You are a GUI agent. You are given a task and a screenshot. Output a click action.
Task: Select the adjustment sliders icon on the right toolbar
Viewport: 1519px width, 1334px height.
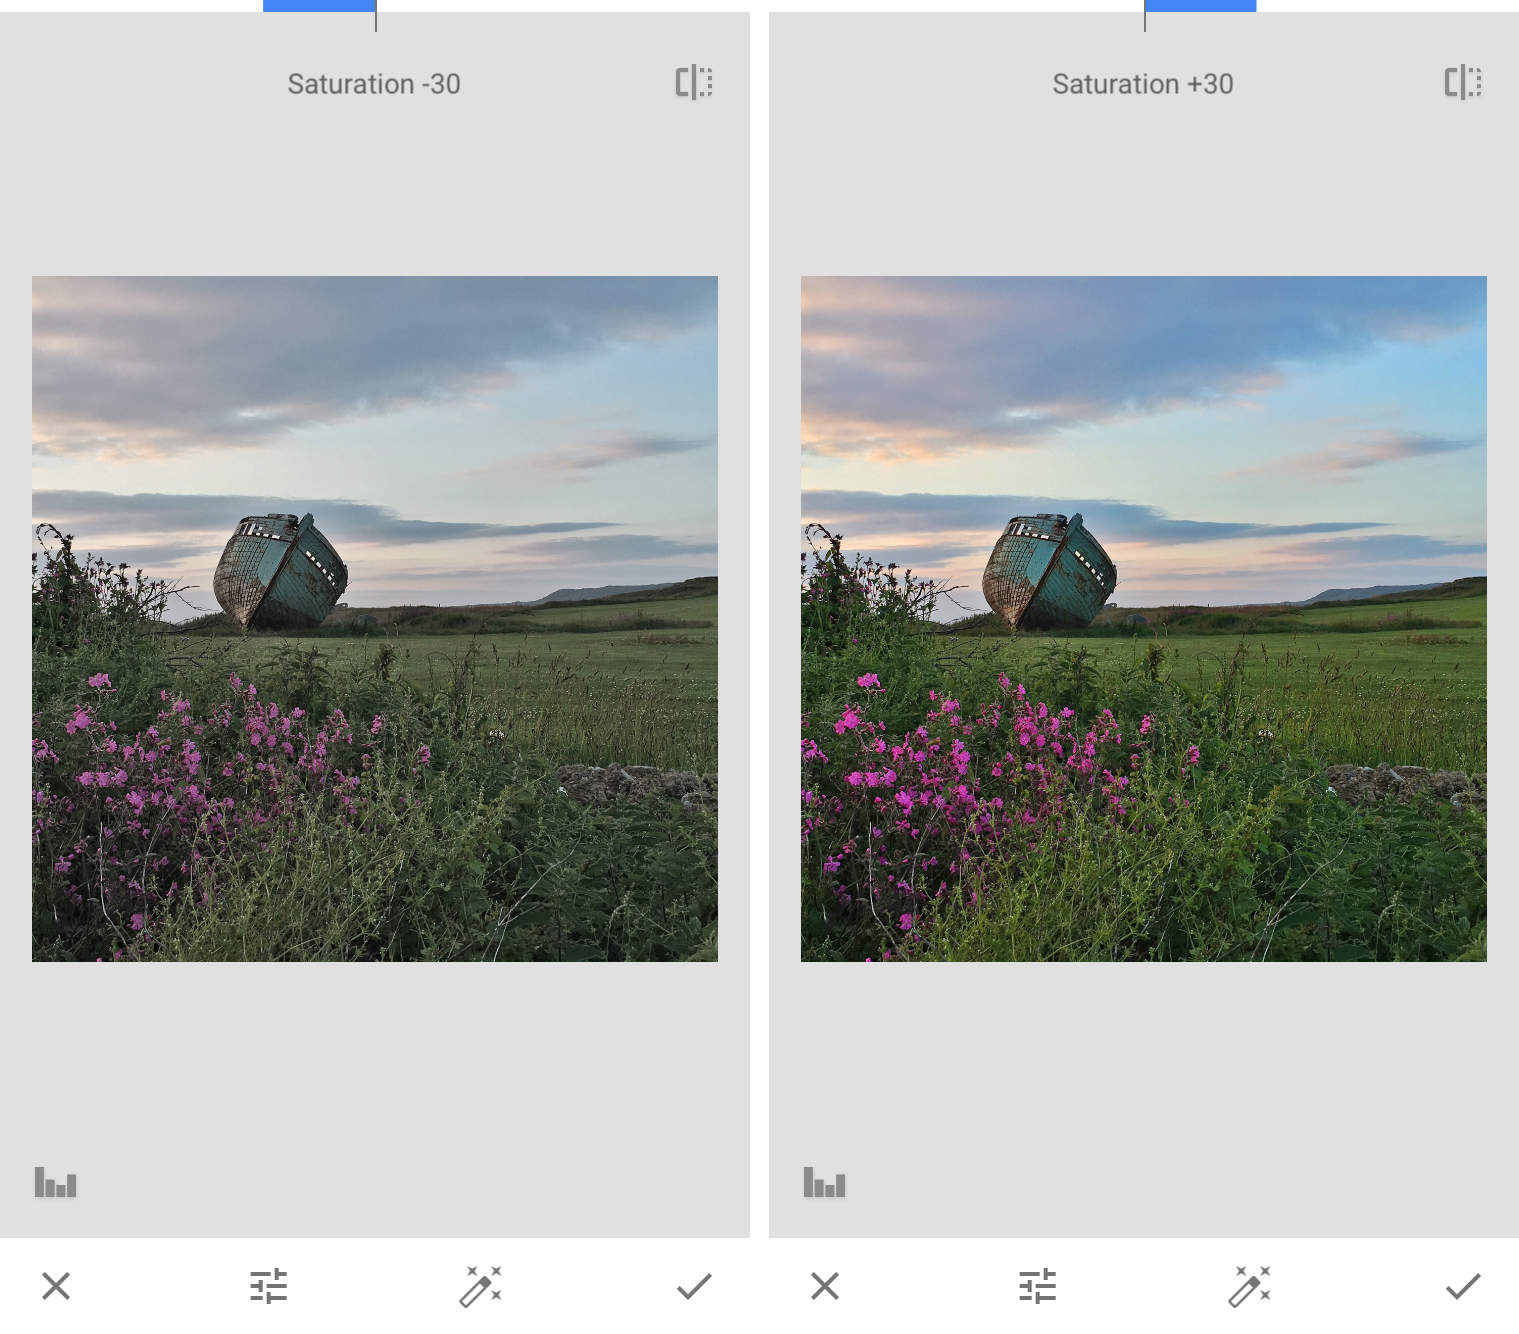click(1037, 1287)
